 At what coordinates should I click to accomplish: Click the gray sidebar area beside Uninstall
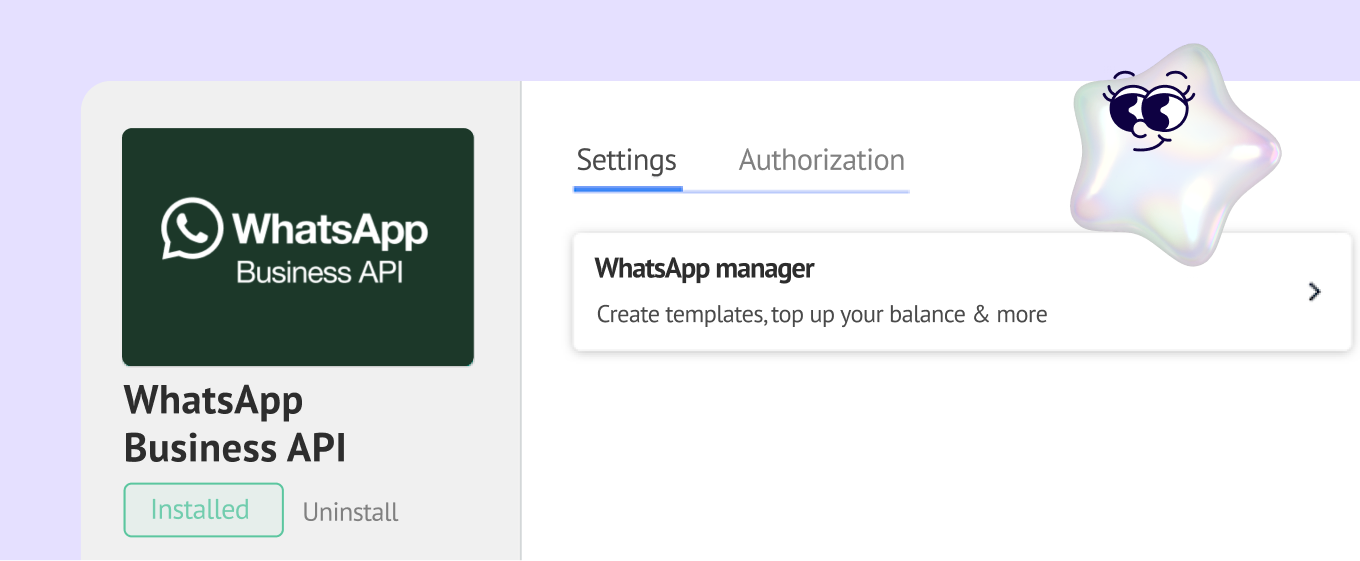coord(460,512)
